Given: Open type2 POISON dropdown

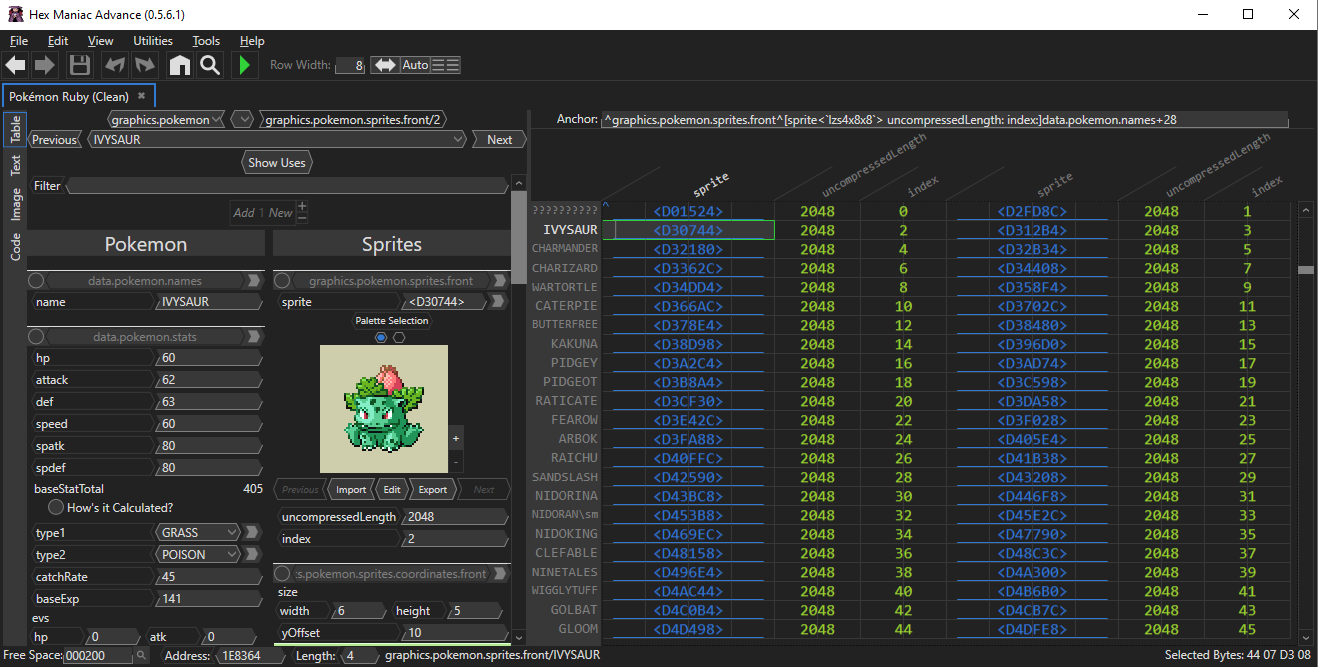Looking at the screenshot, I should 198,554.
